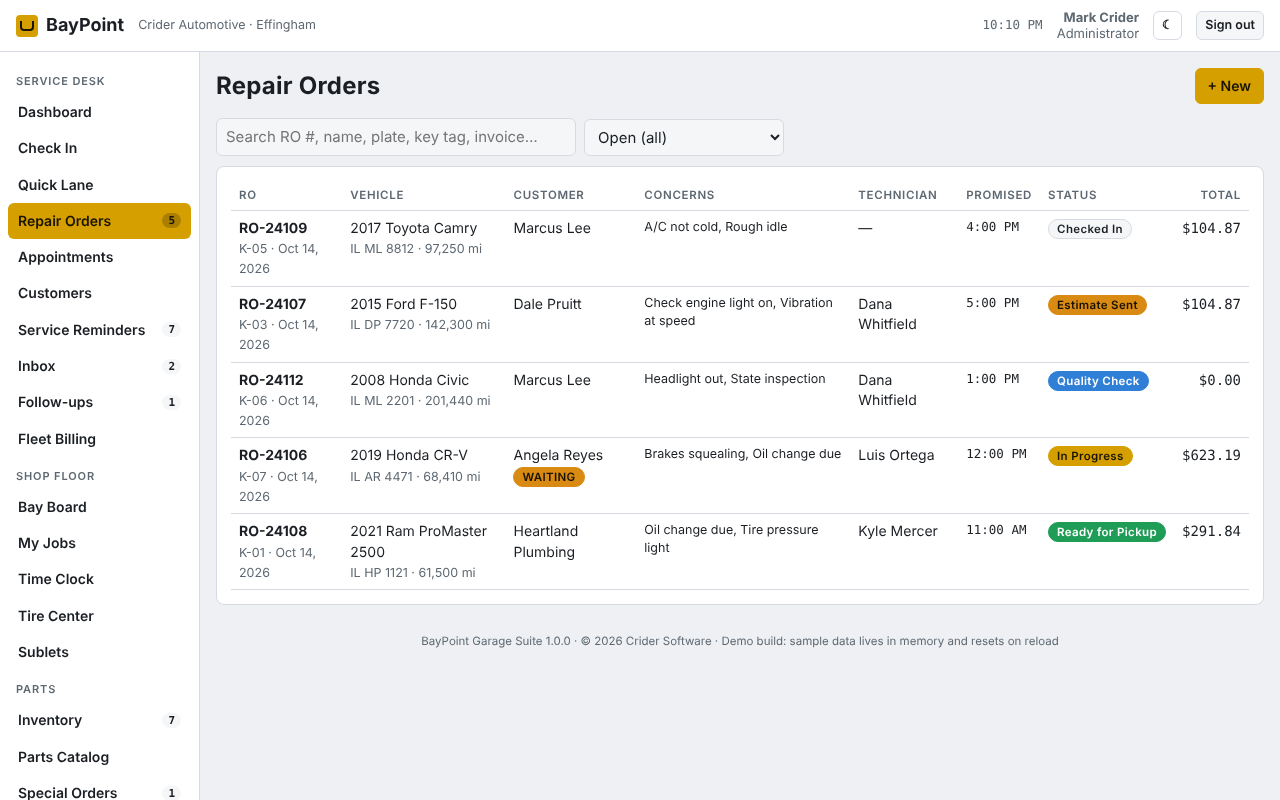Click the In Progress status badge
The image size is (1280, 800).
1090,456
